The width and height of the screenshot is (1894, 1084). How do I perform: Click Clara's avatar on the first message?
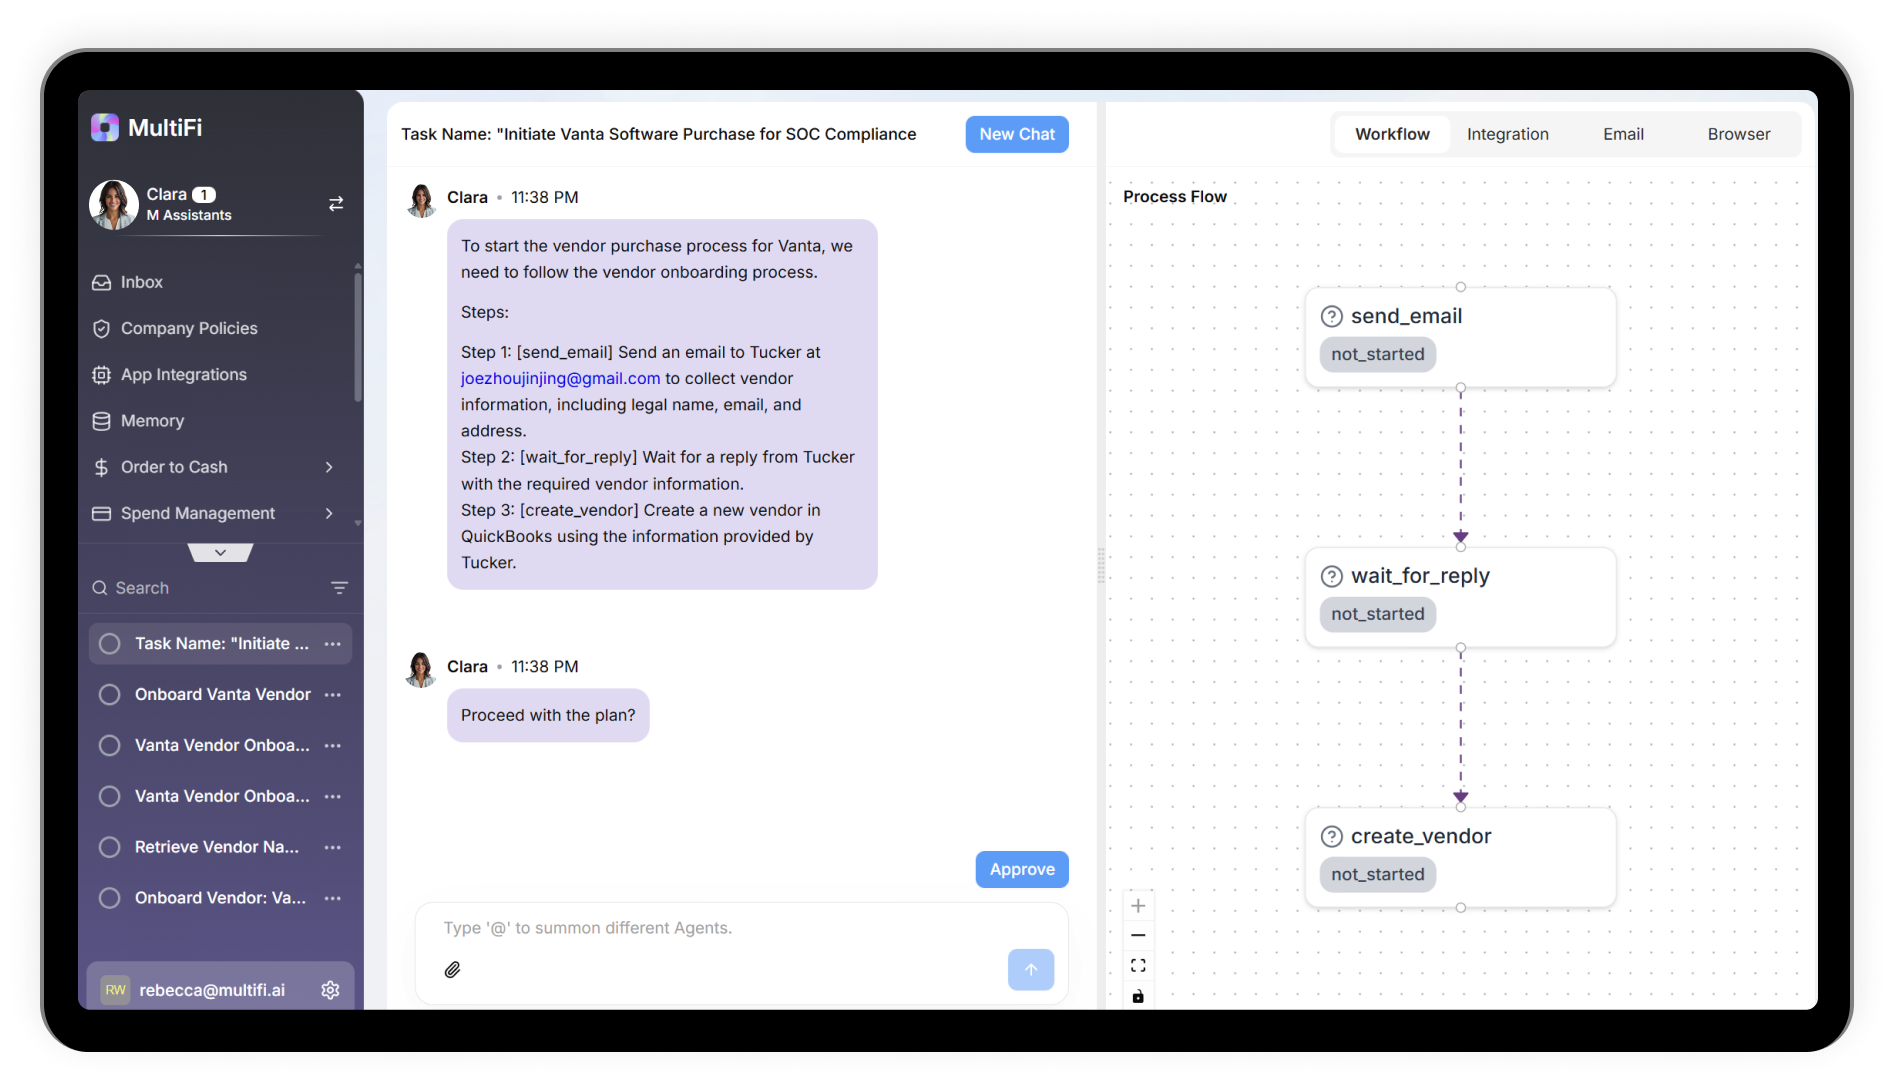tap(421, 201)
